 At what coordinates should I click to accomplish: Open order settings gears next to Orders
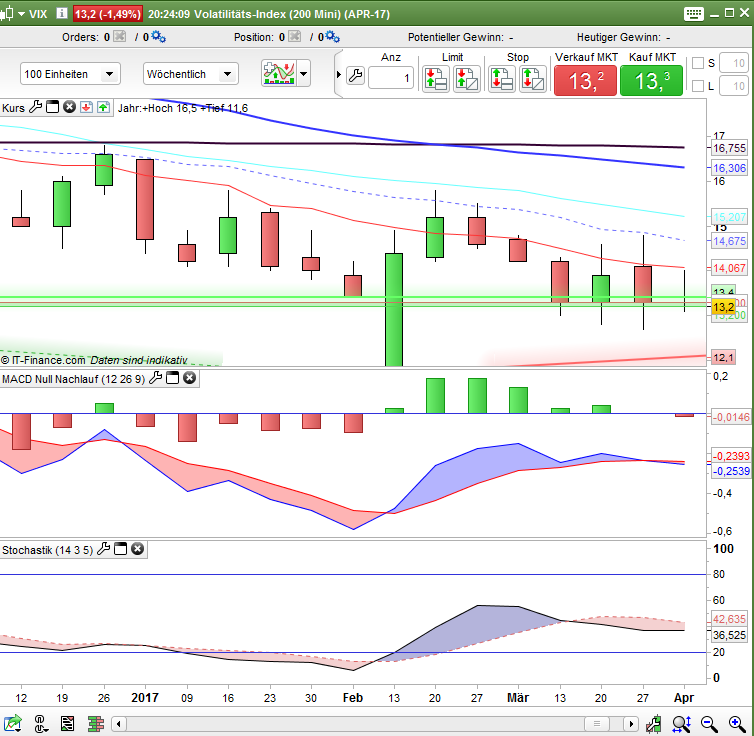click(x=158, y=37)
